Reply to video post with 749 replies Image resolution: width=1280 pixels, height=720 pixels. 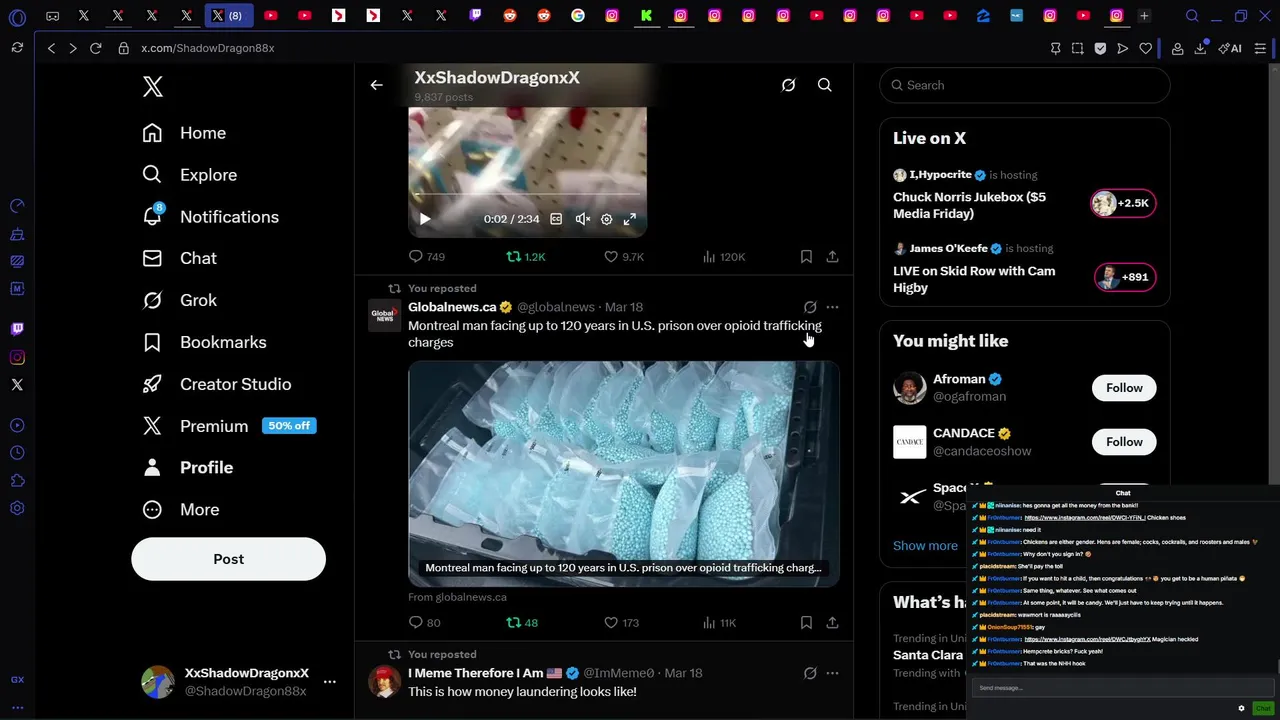427,257
